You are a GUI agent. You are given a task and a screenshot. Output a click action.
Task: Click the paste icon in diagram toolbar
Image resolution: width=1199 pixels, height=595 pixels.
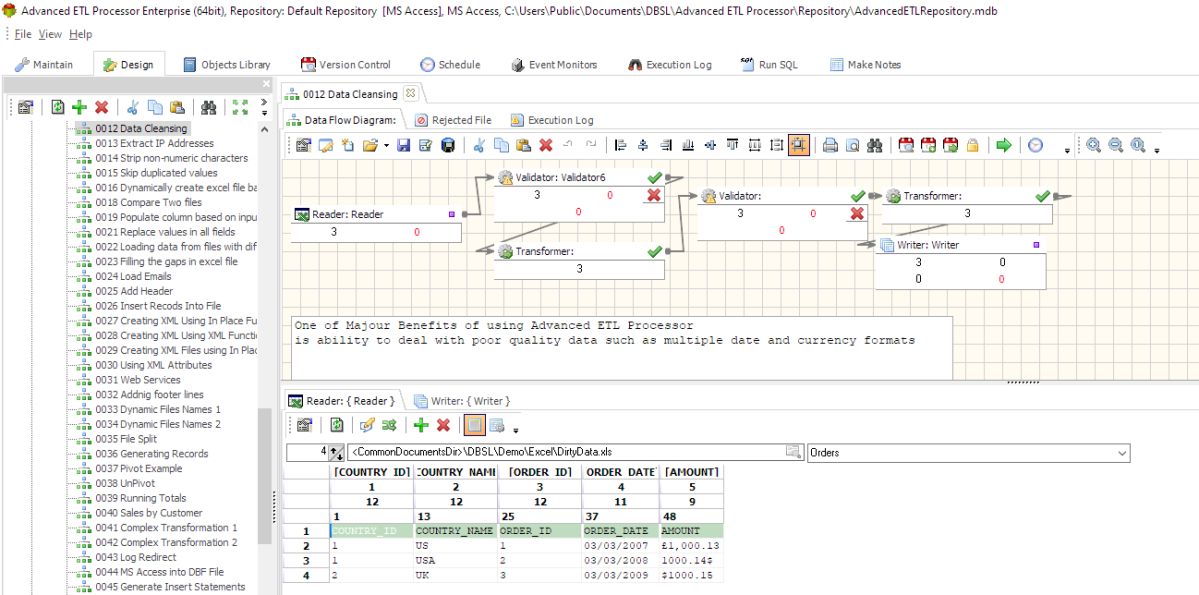point(523,145)
